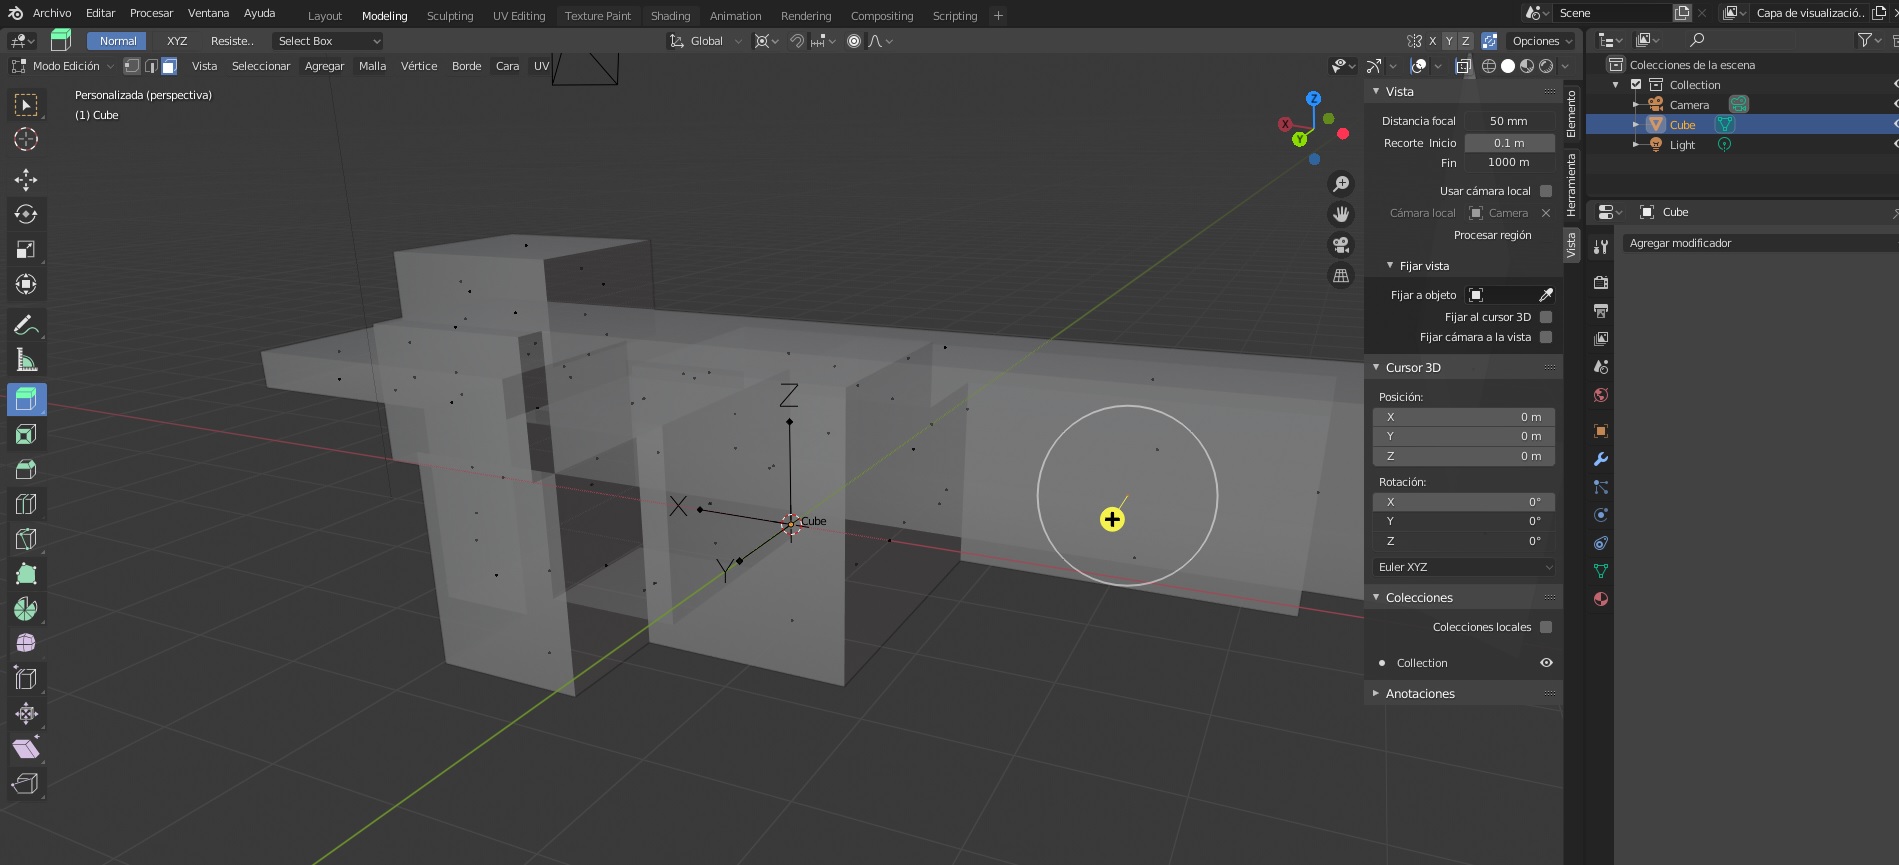Activate the Extrude Region tool
1899x865 pixels.
[26, 399]
